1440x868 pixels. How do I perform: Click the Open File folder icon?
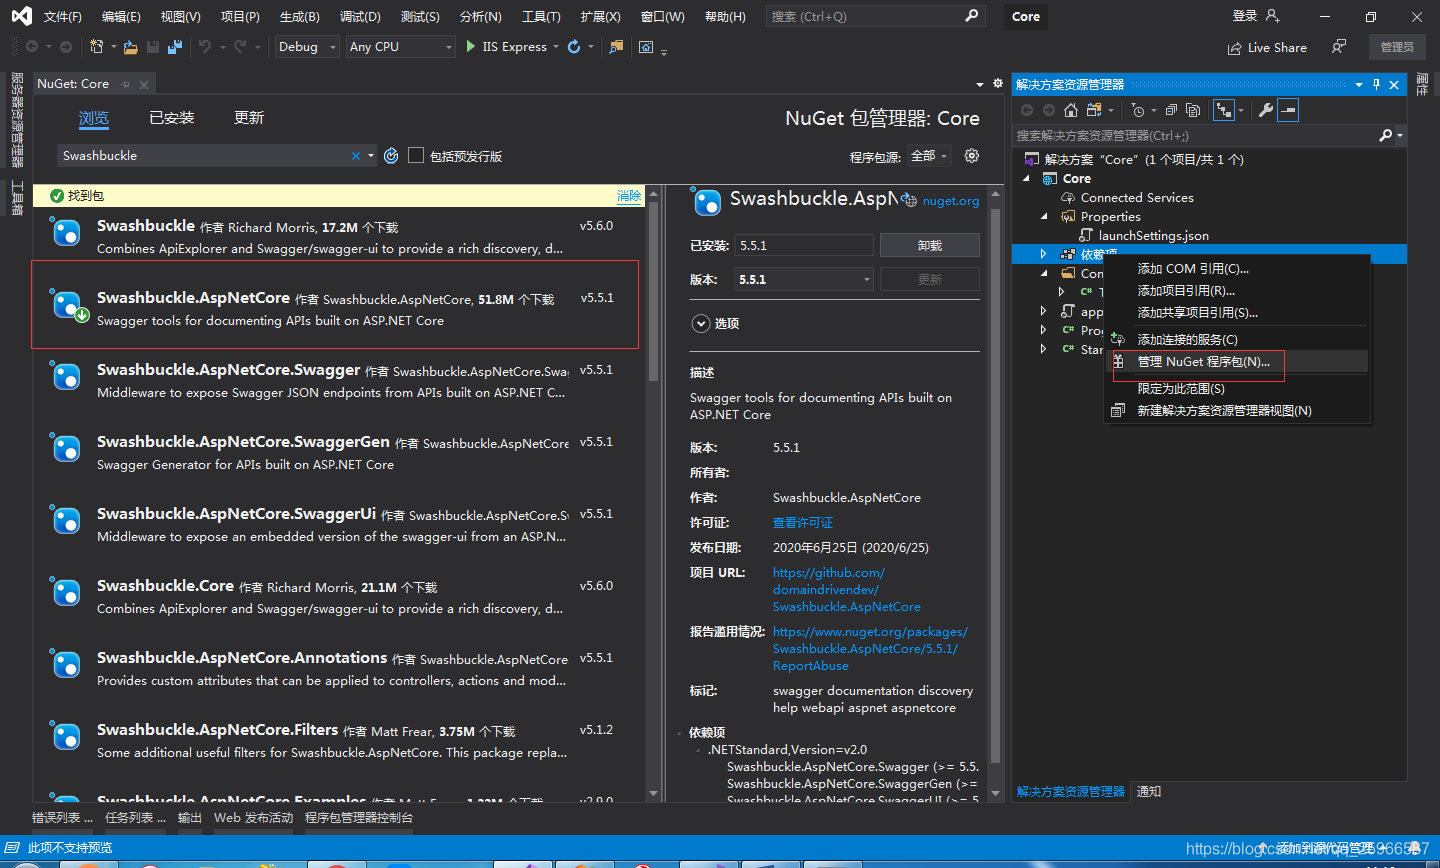132,47
